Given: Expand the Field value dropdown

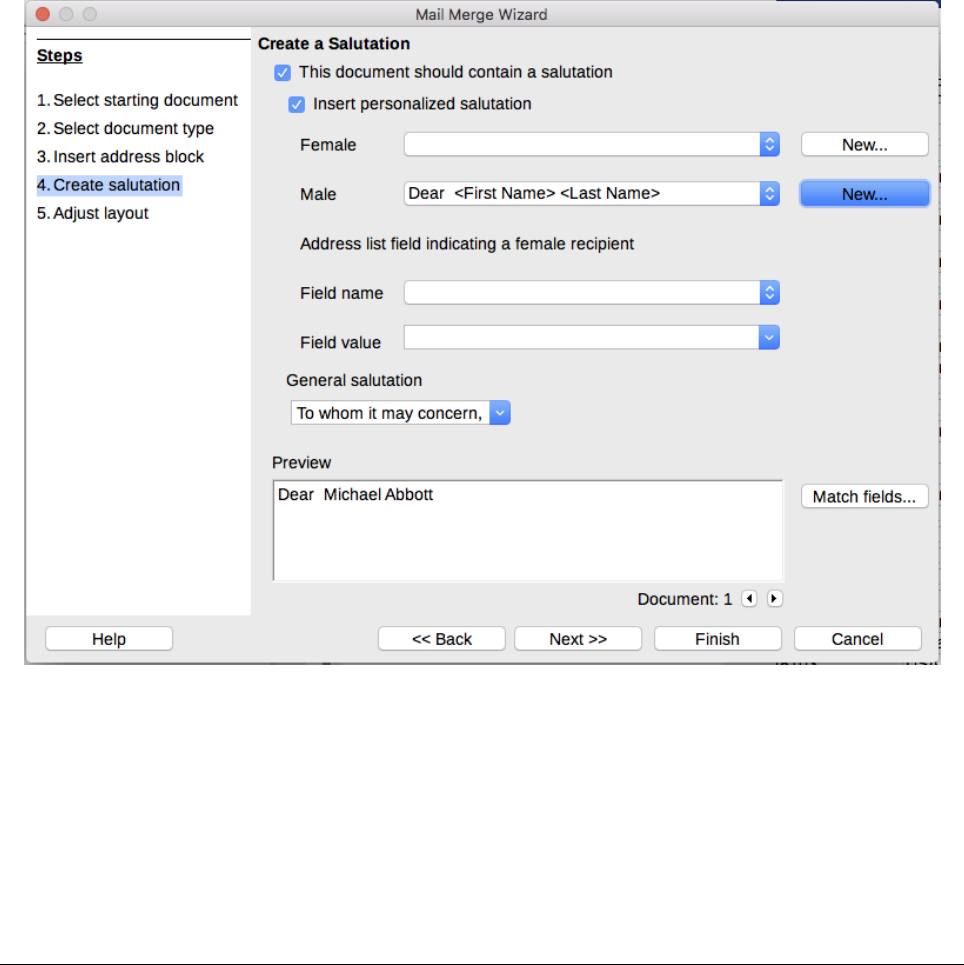Looking at the screenshot, I should (x=769, y=337).
